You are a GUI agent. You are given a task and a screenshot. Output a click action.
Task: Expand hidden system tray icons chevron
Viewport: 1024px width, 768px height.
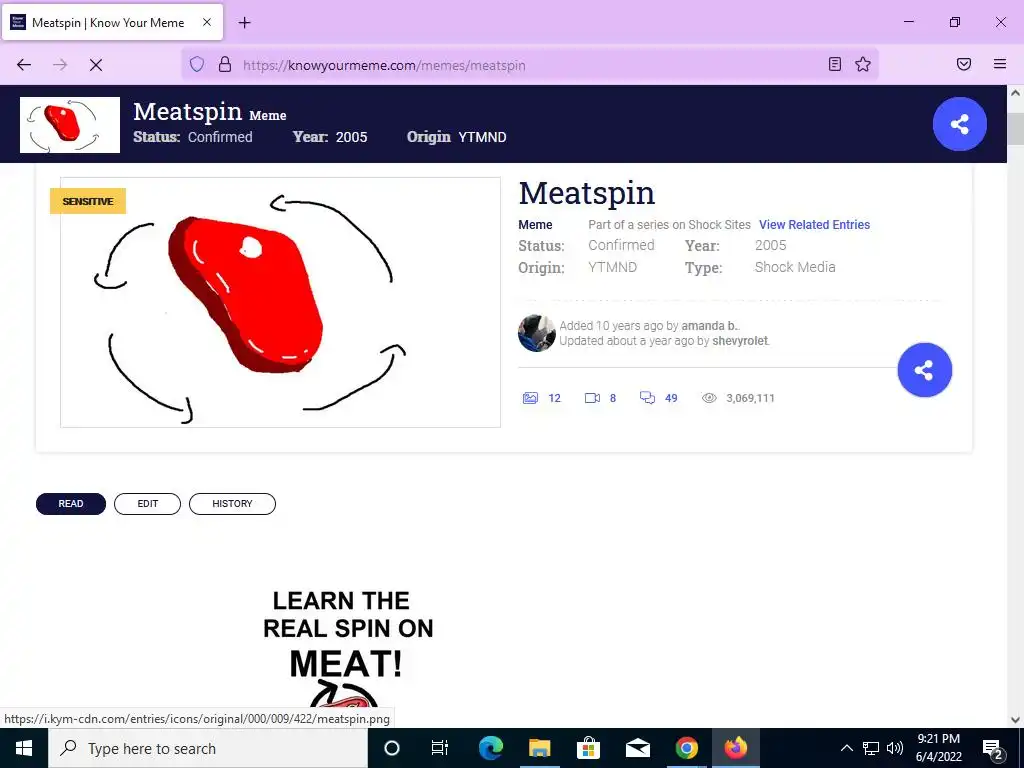tap(846, 748)
